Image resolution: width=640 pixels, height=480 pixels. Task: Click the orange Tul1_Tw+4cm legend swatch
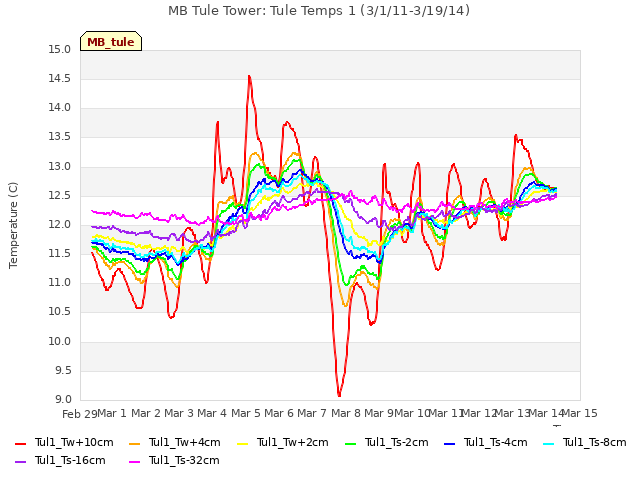134,444
